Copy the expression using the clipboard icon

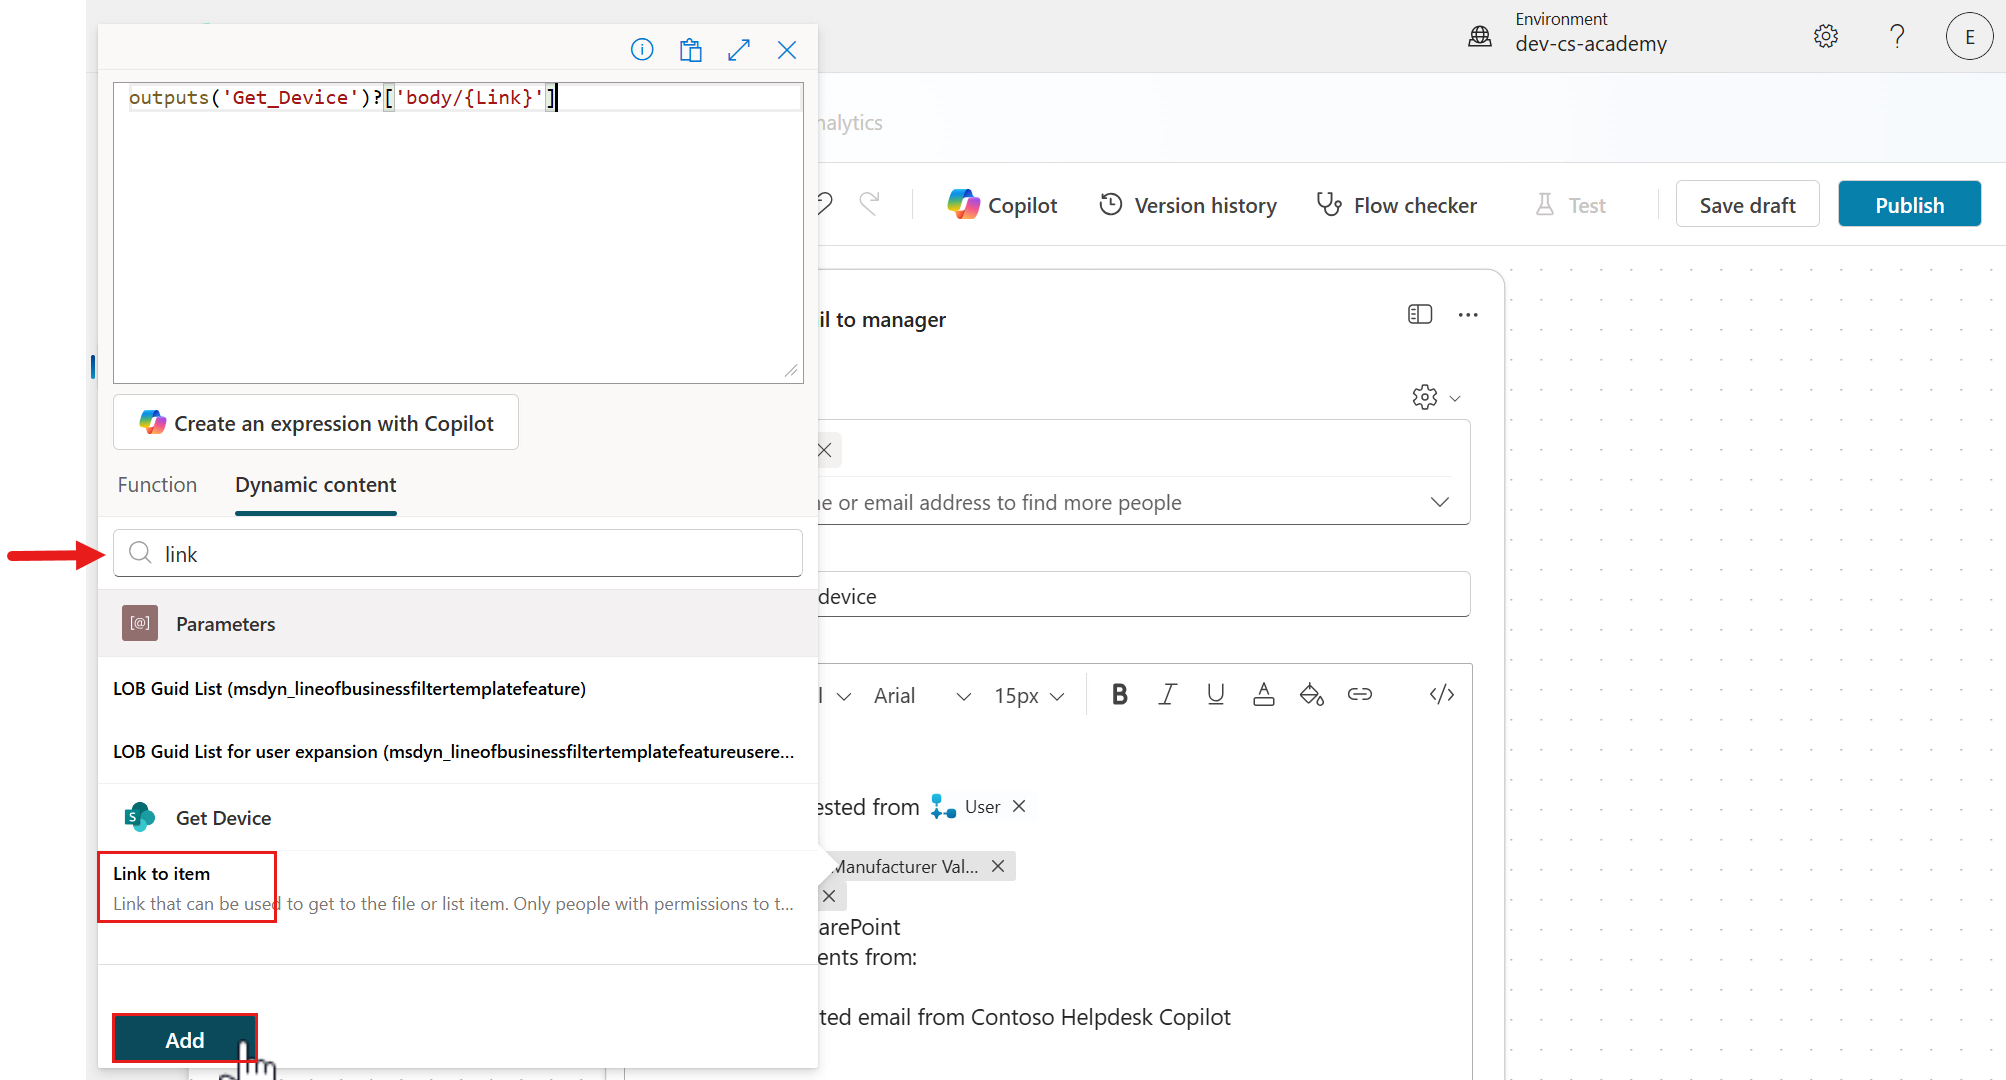click(x=690, y=49)
